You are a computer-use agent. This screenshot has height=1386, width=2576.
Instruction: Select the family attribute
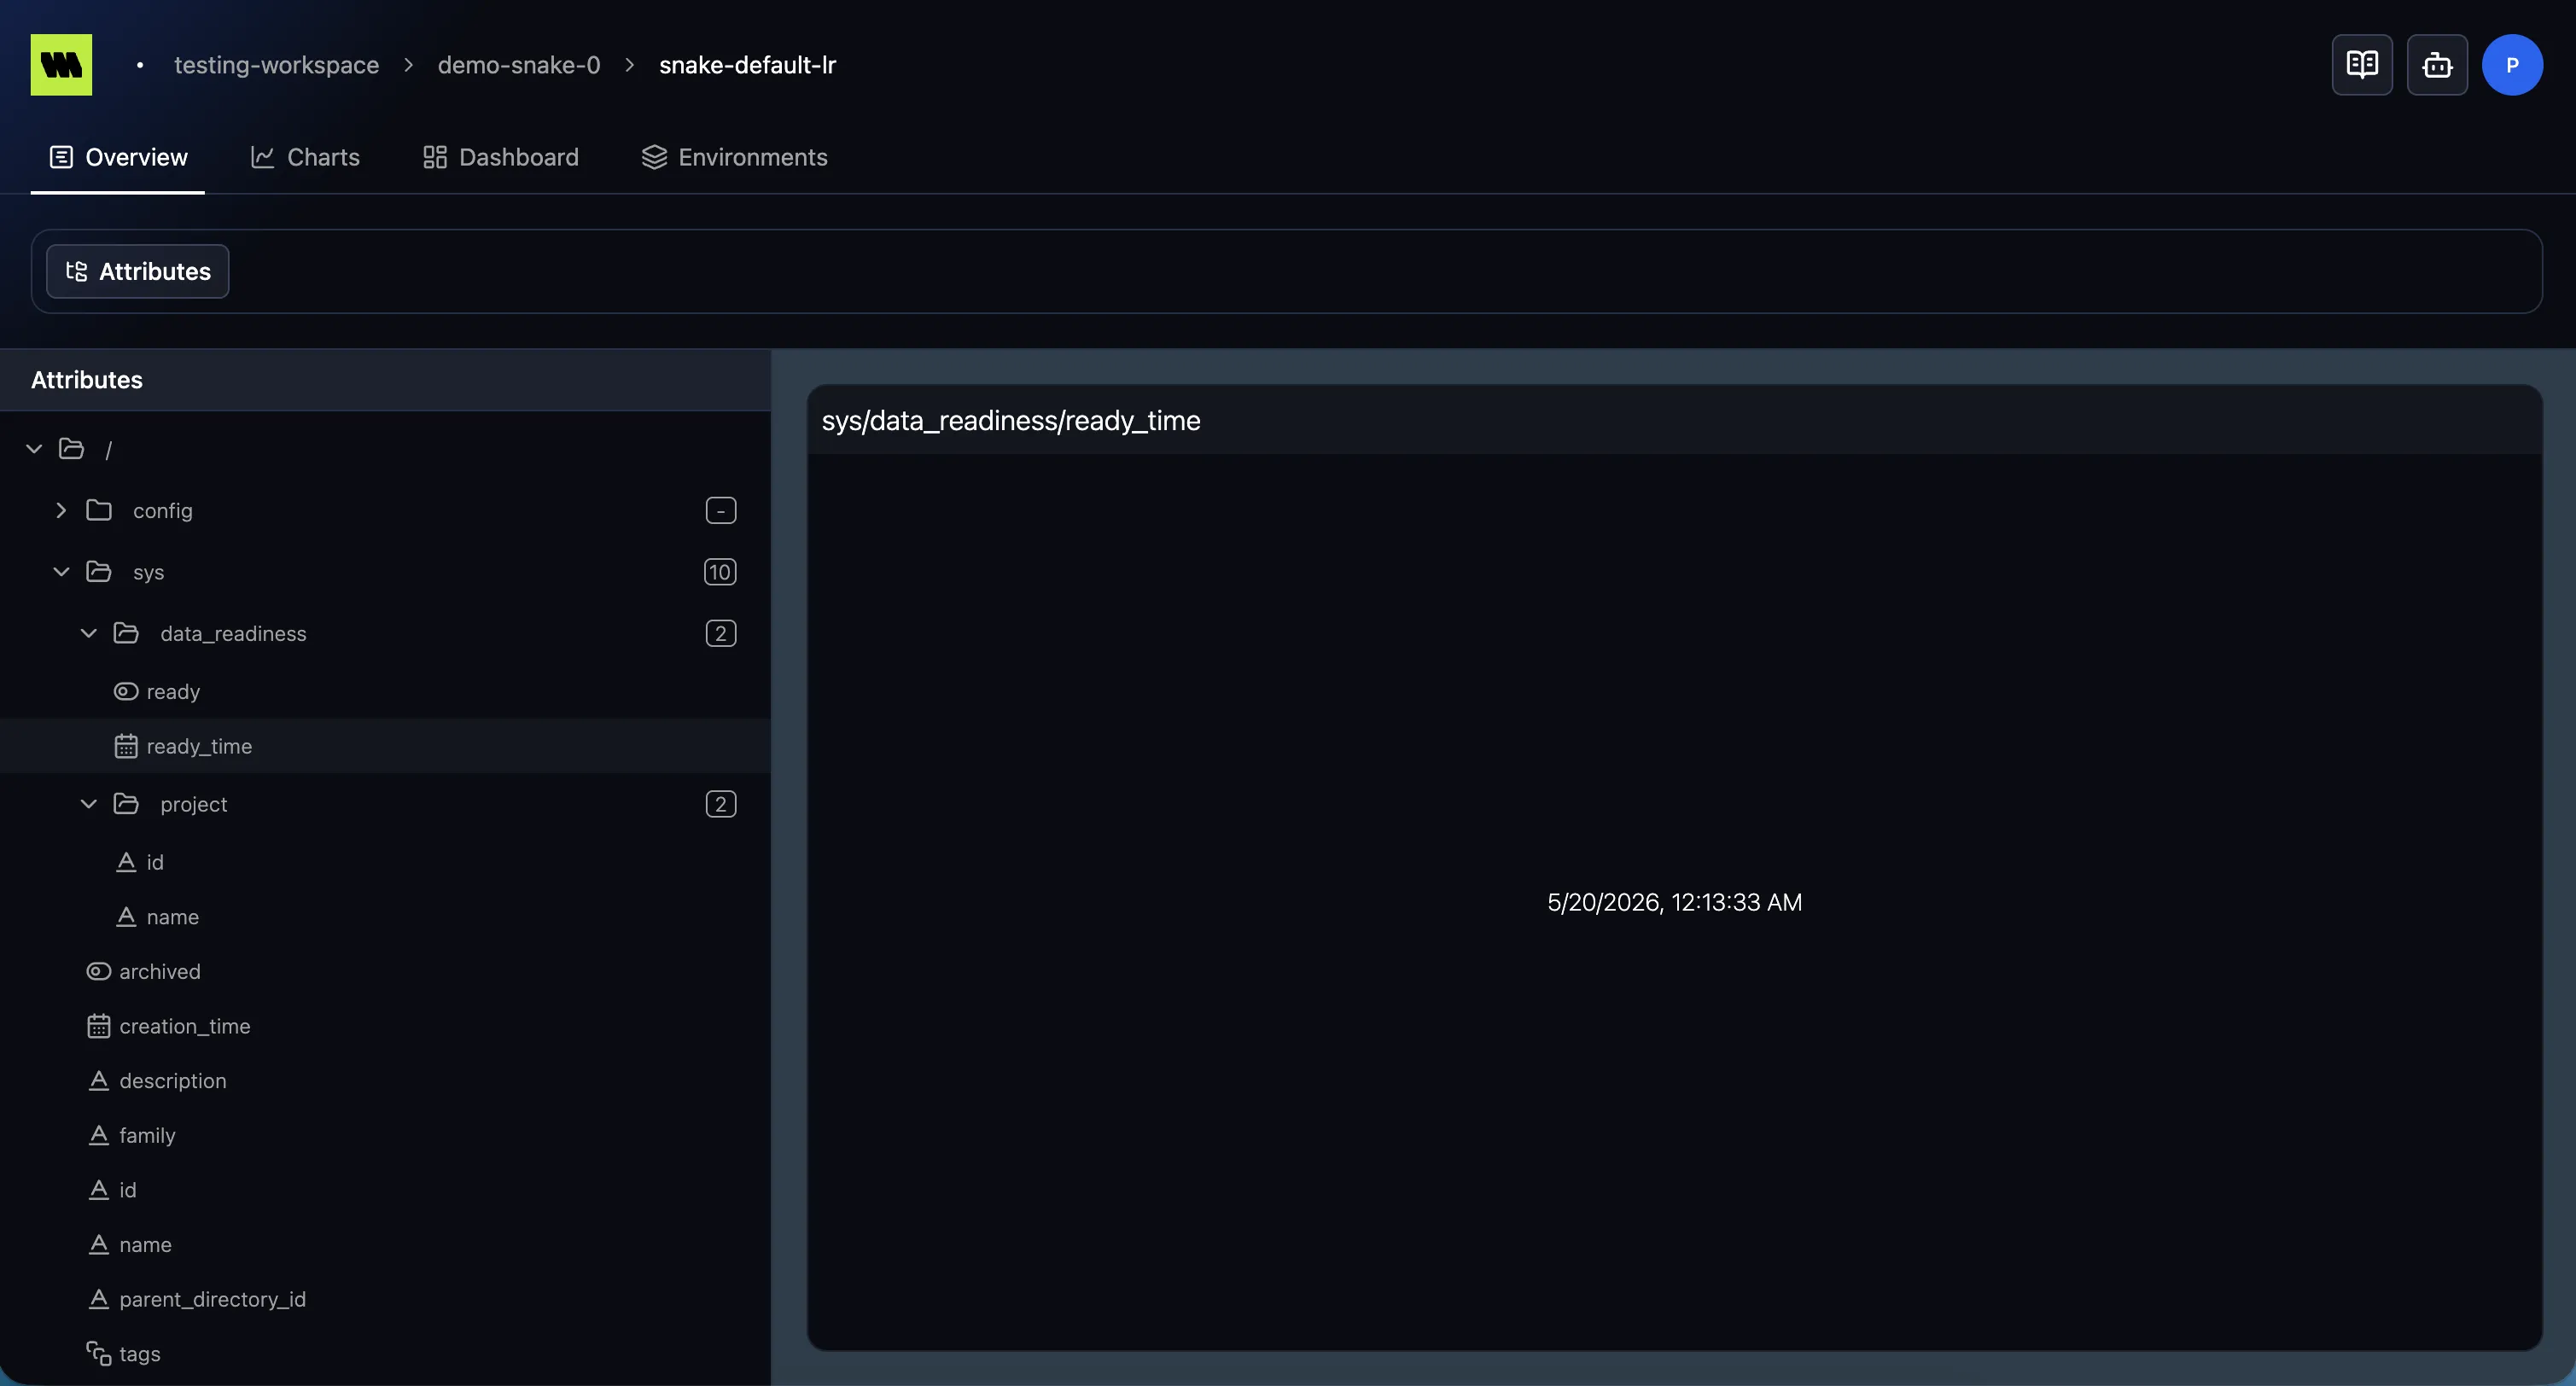coord(385,1135)
